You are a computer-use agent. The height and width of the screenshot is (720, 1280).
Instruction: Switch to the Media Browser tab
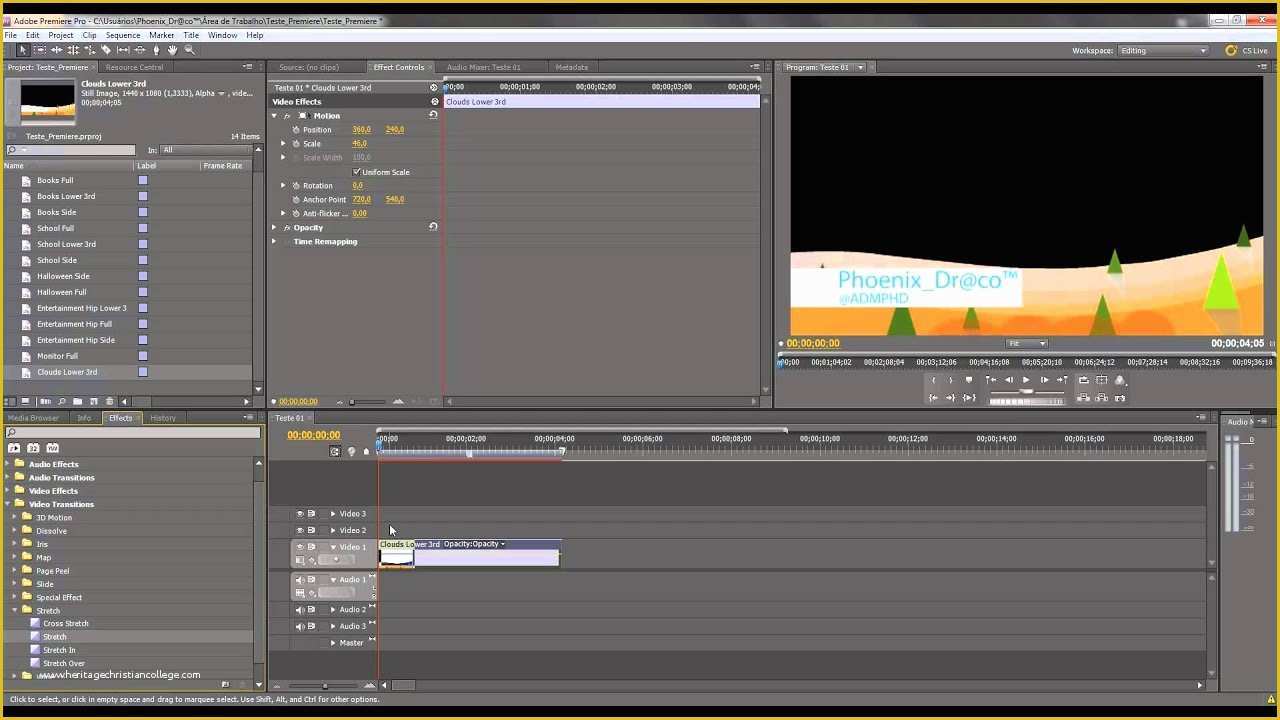[33, 418]
